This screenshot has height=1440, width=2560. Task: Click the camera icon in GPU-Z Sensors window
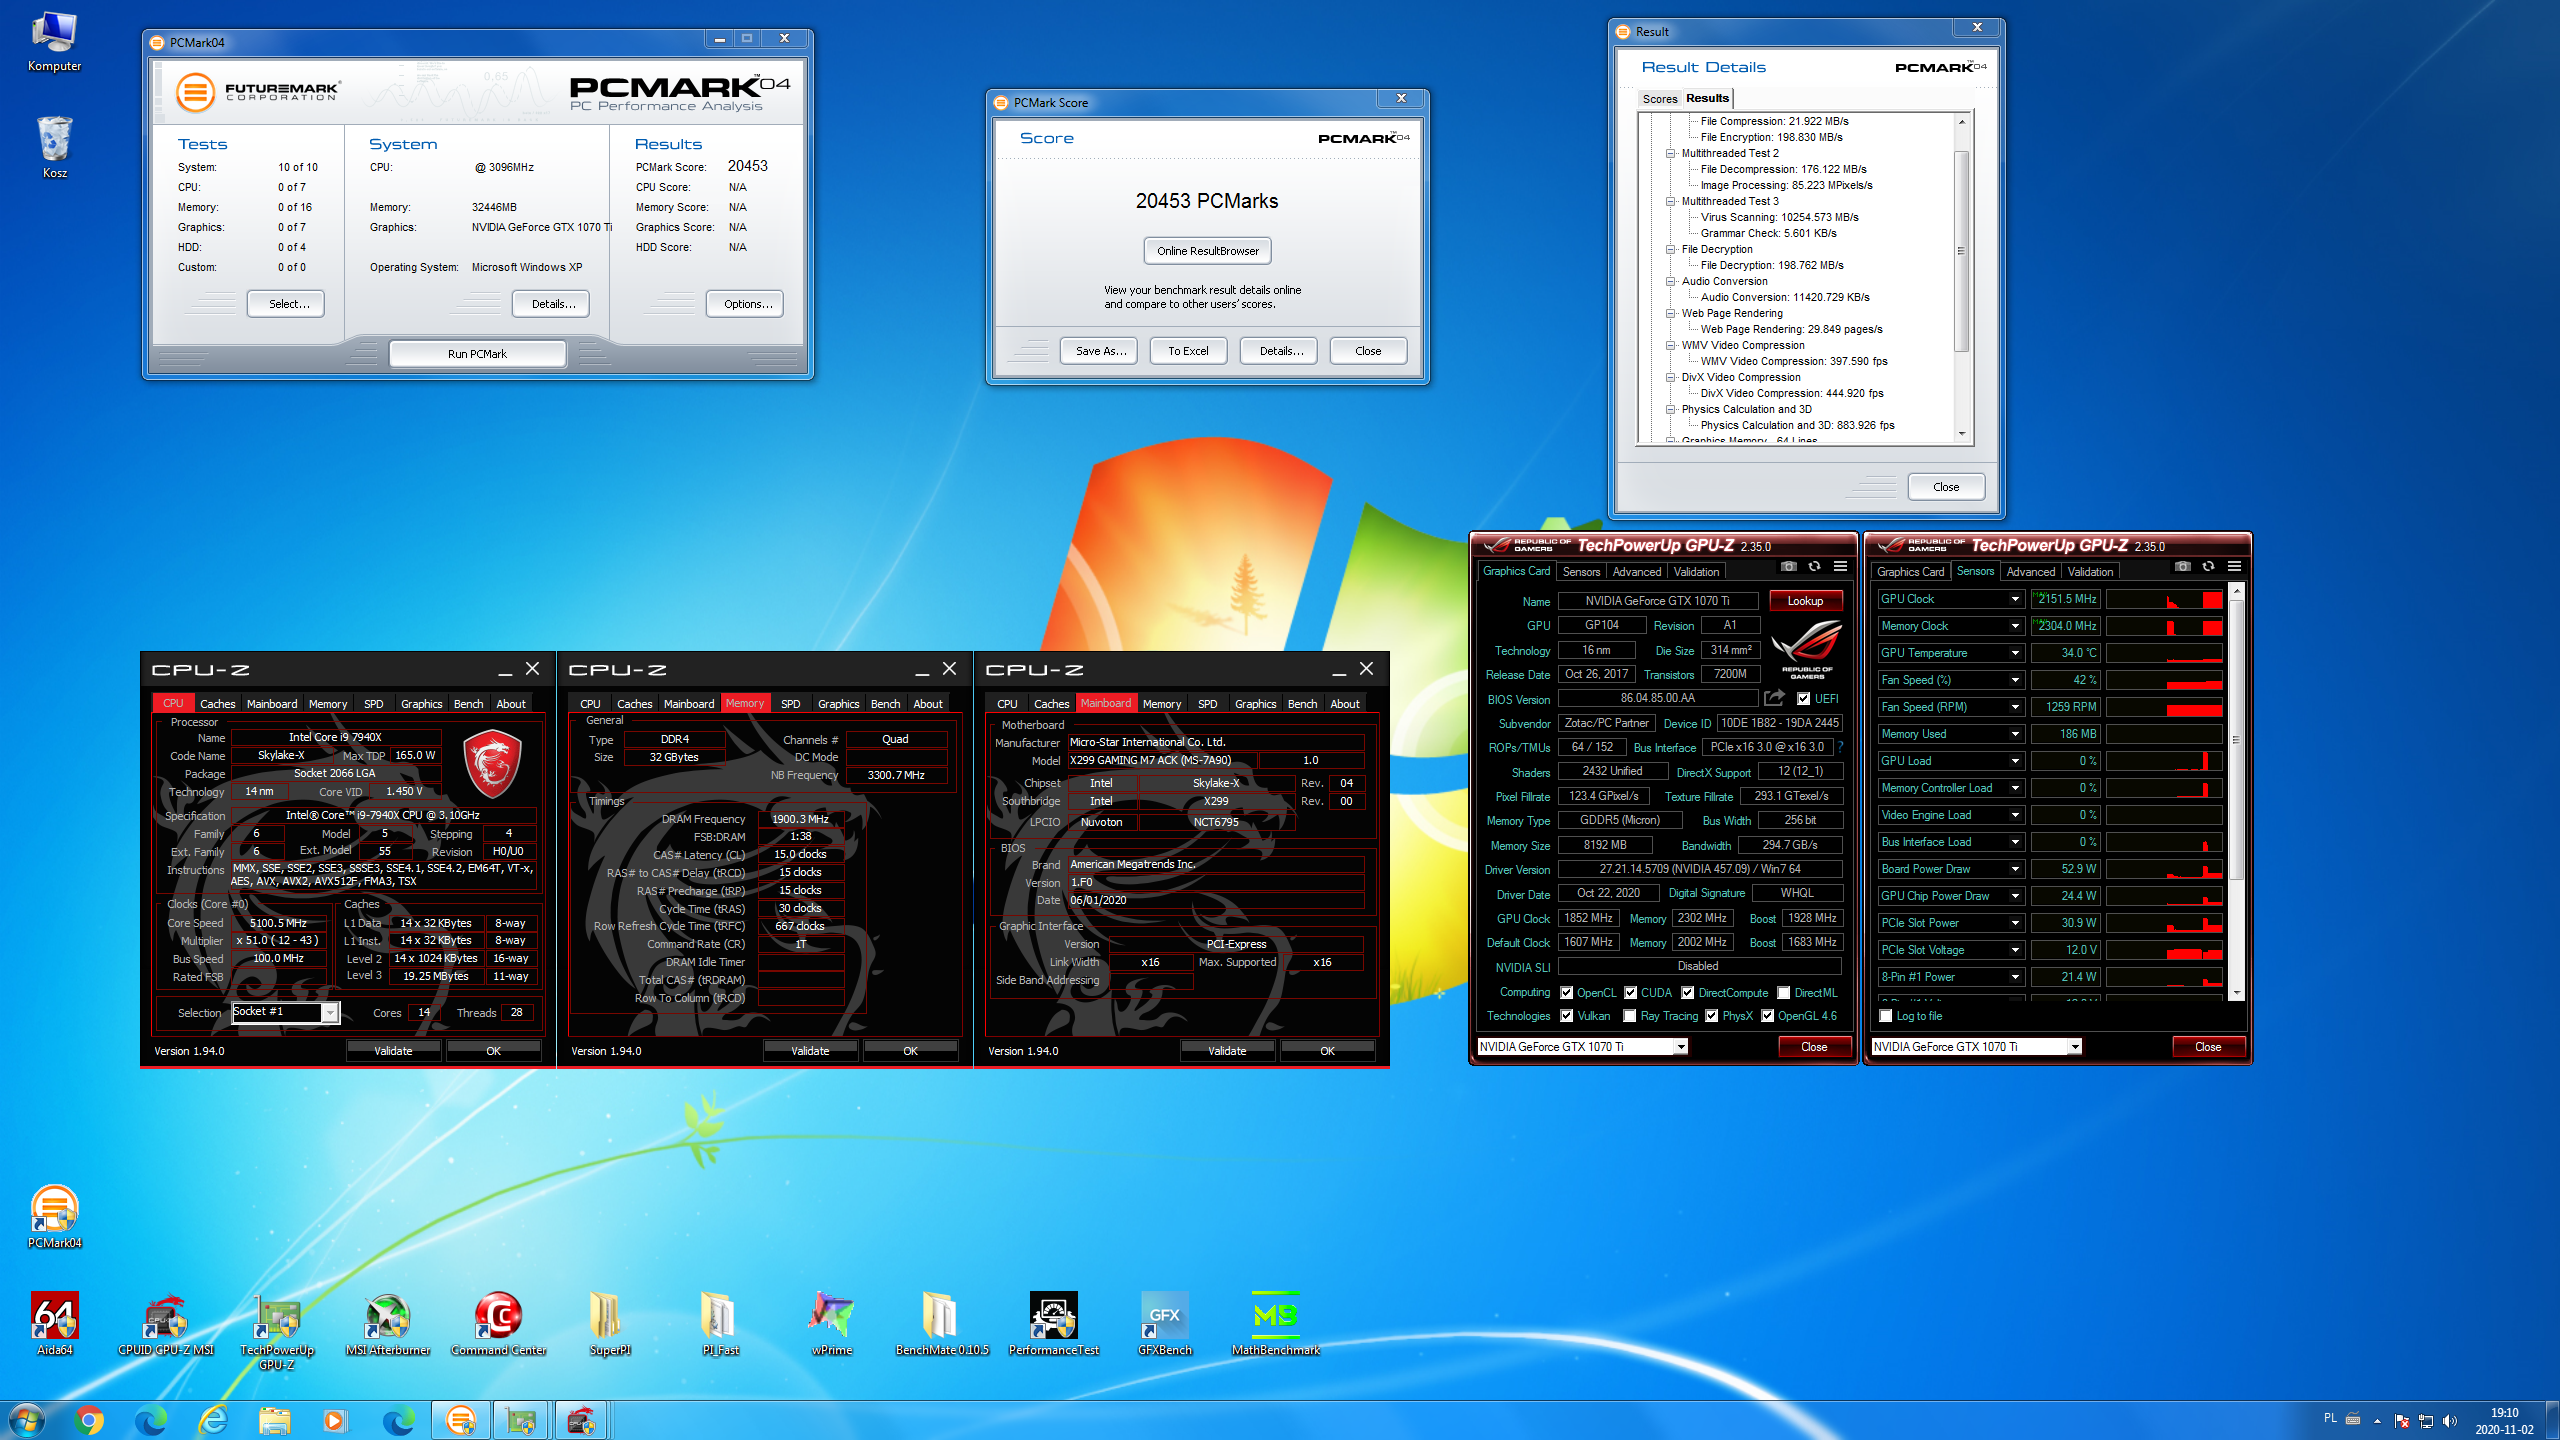point(2182,567)
